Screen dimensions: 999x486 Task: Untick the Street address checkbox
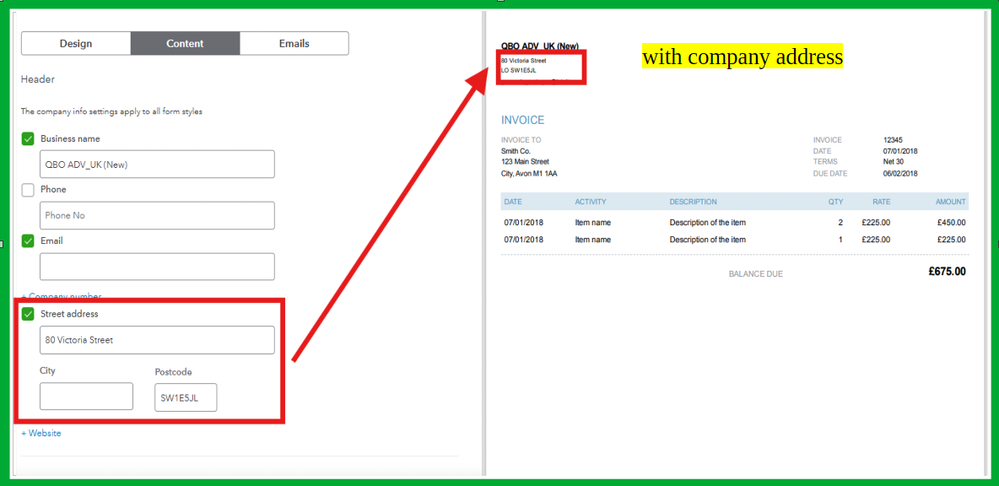[28, 313]
